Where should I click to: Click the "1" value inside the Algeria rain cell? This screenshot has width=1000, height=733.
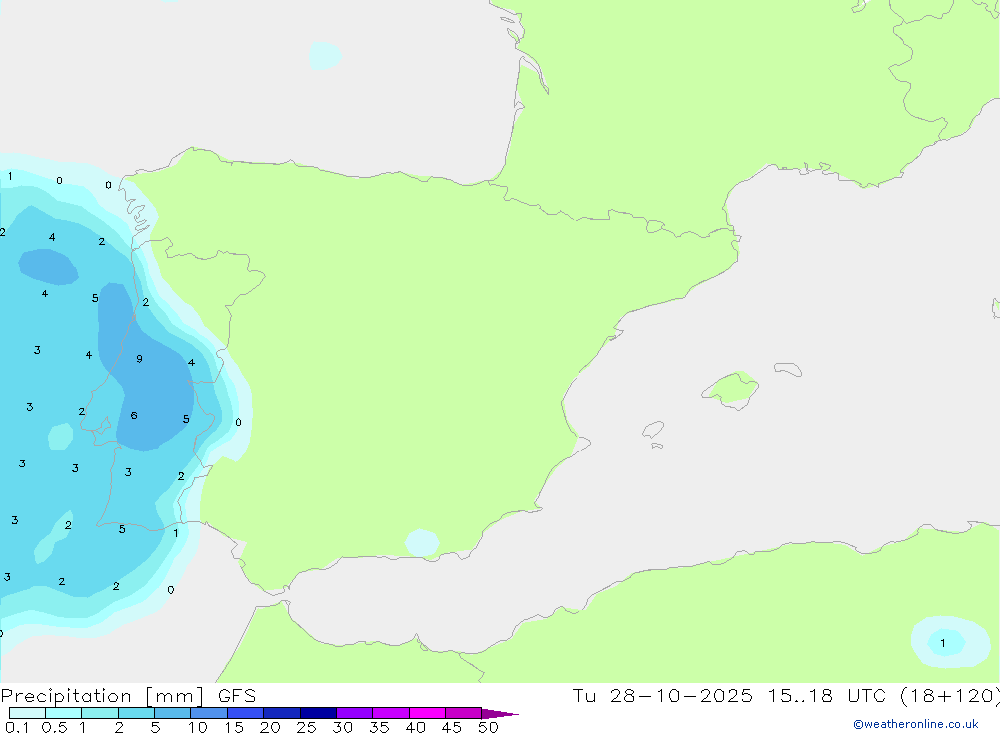click(943, 643)
